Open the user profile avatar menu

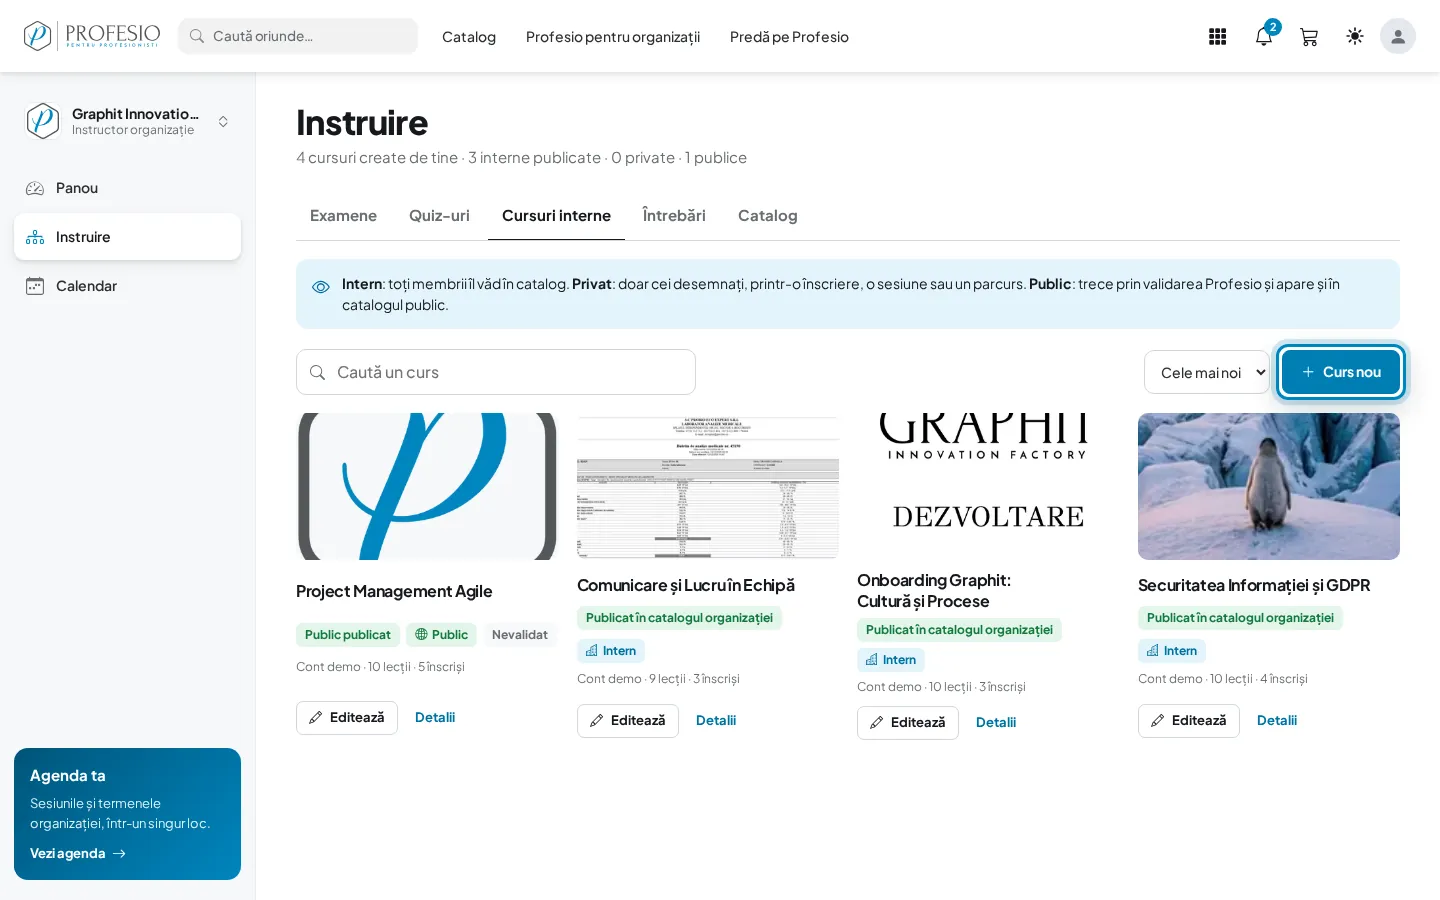(1398, 36)
